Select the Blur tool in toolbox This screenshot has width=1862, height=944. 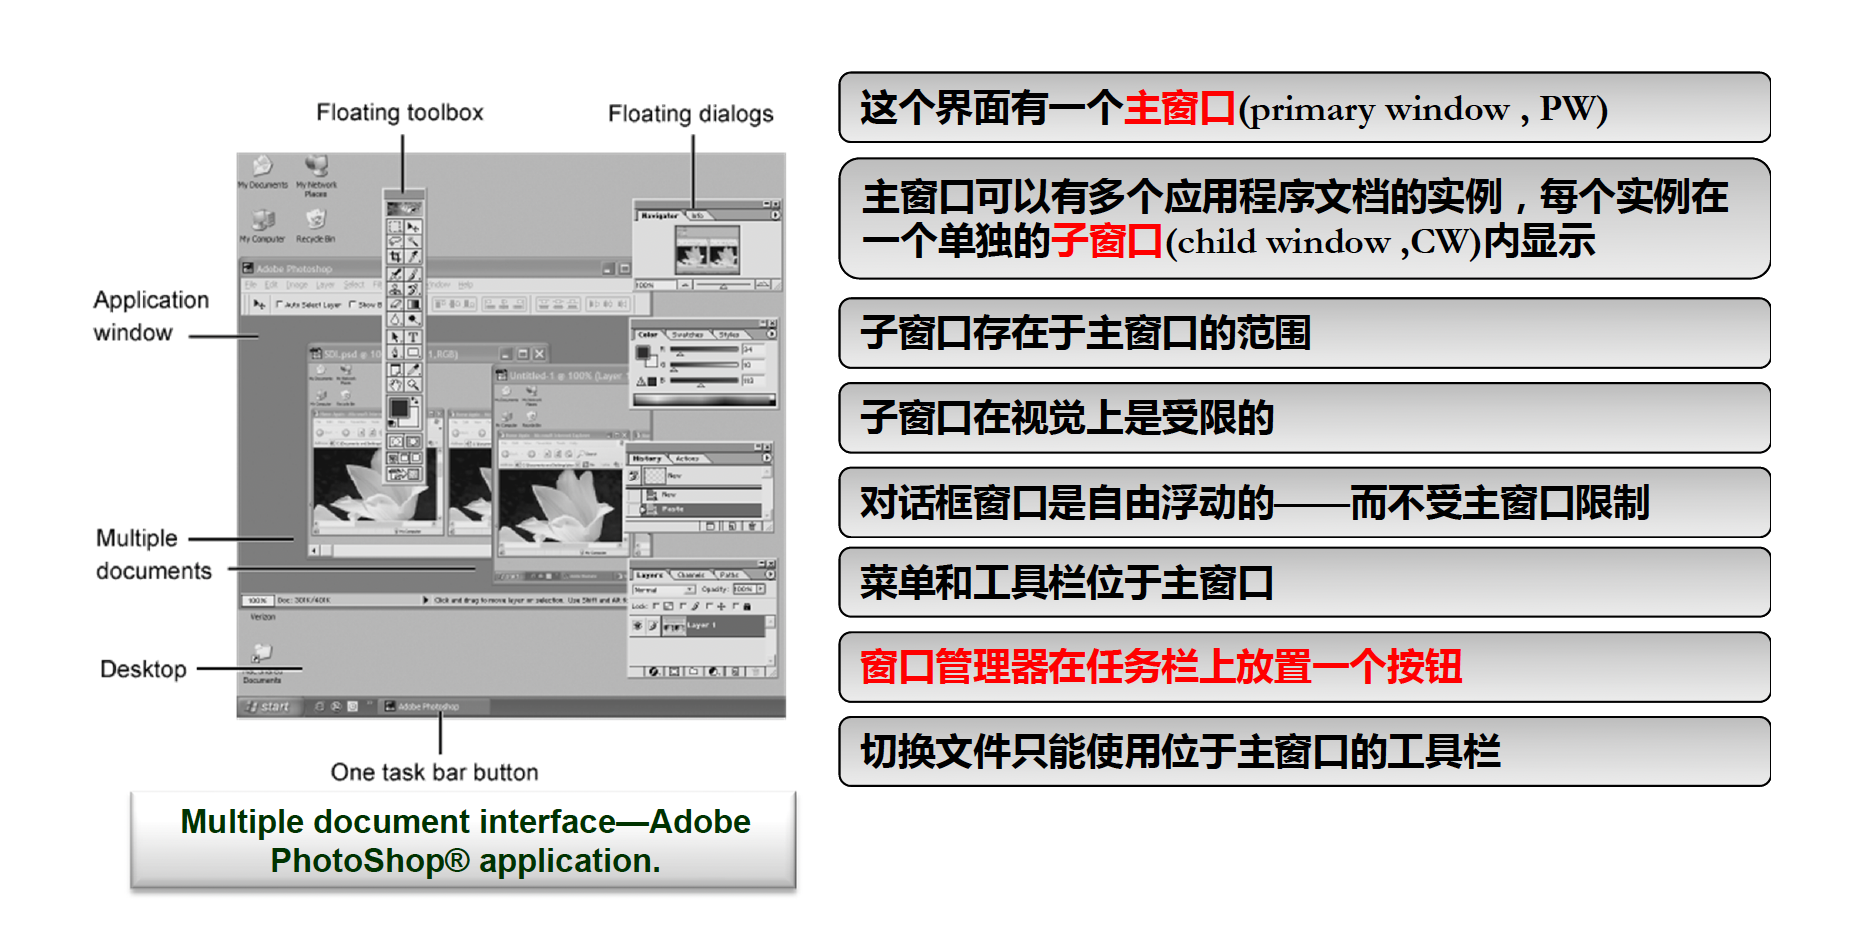click(x=395, y=318)
